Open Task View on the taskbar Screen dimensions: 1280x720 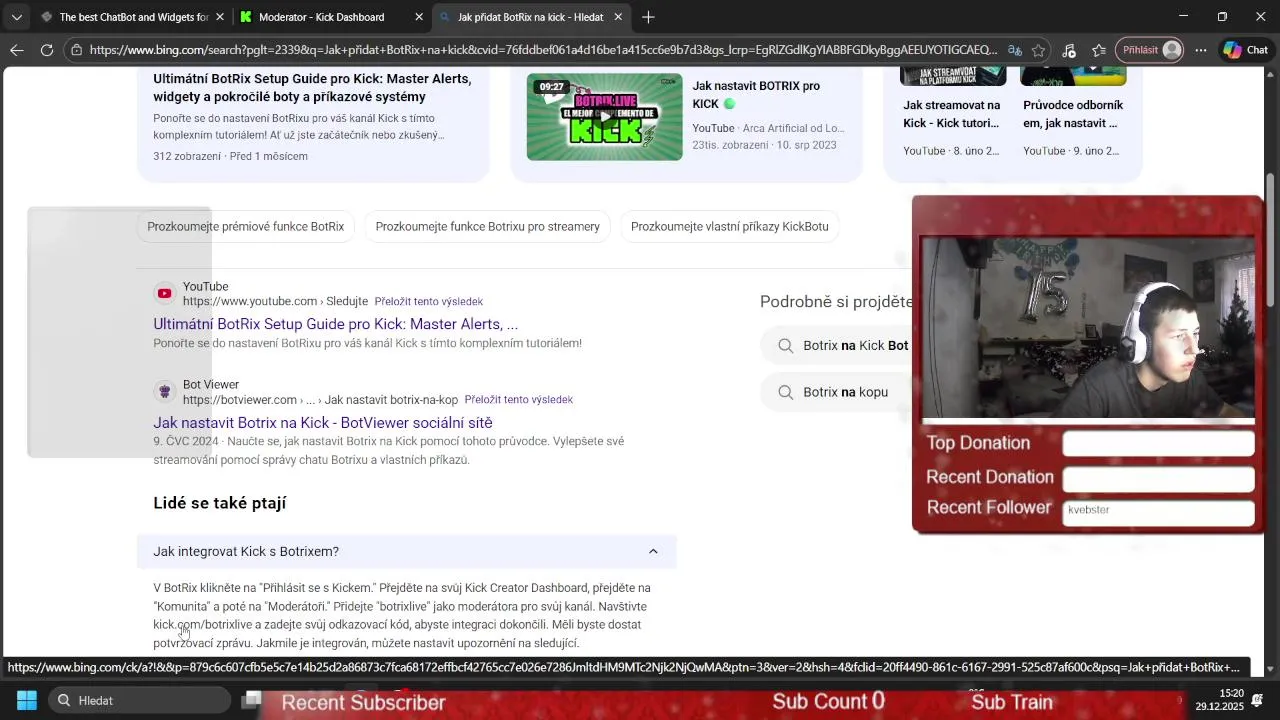252,700
